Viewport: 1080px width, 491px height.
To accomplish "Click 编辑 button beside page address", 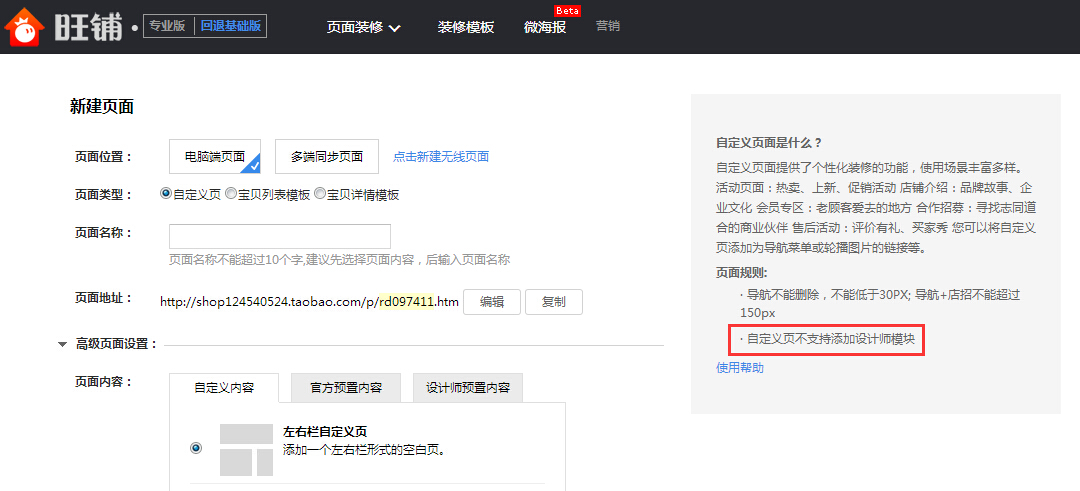I will click(x=491, y=302).
